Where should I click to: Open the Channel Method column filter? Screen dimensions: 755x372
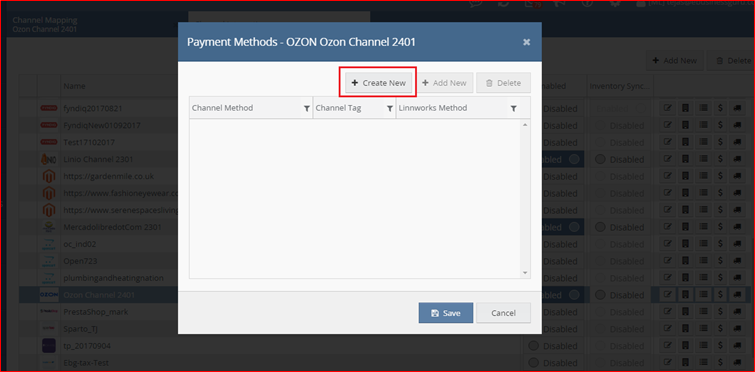click(307, 109)
